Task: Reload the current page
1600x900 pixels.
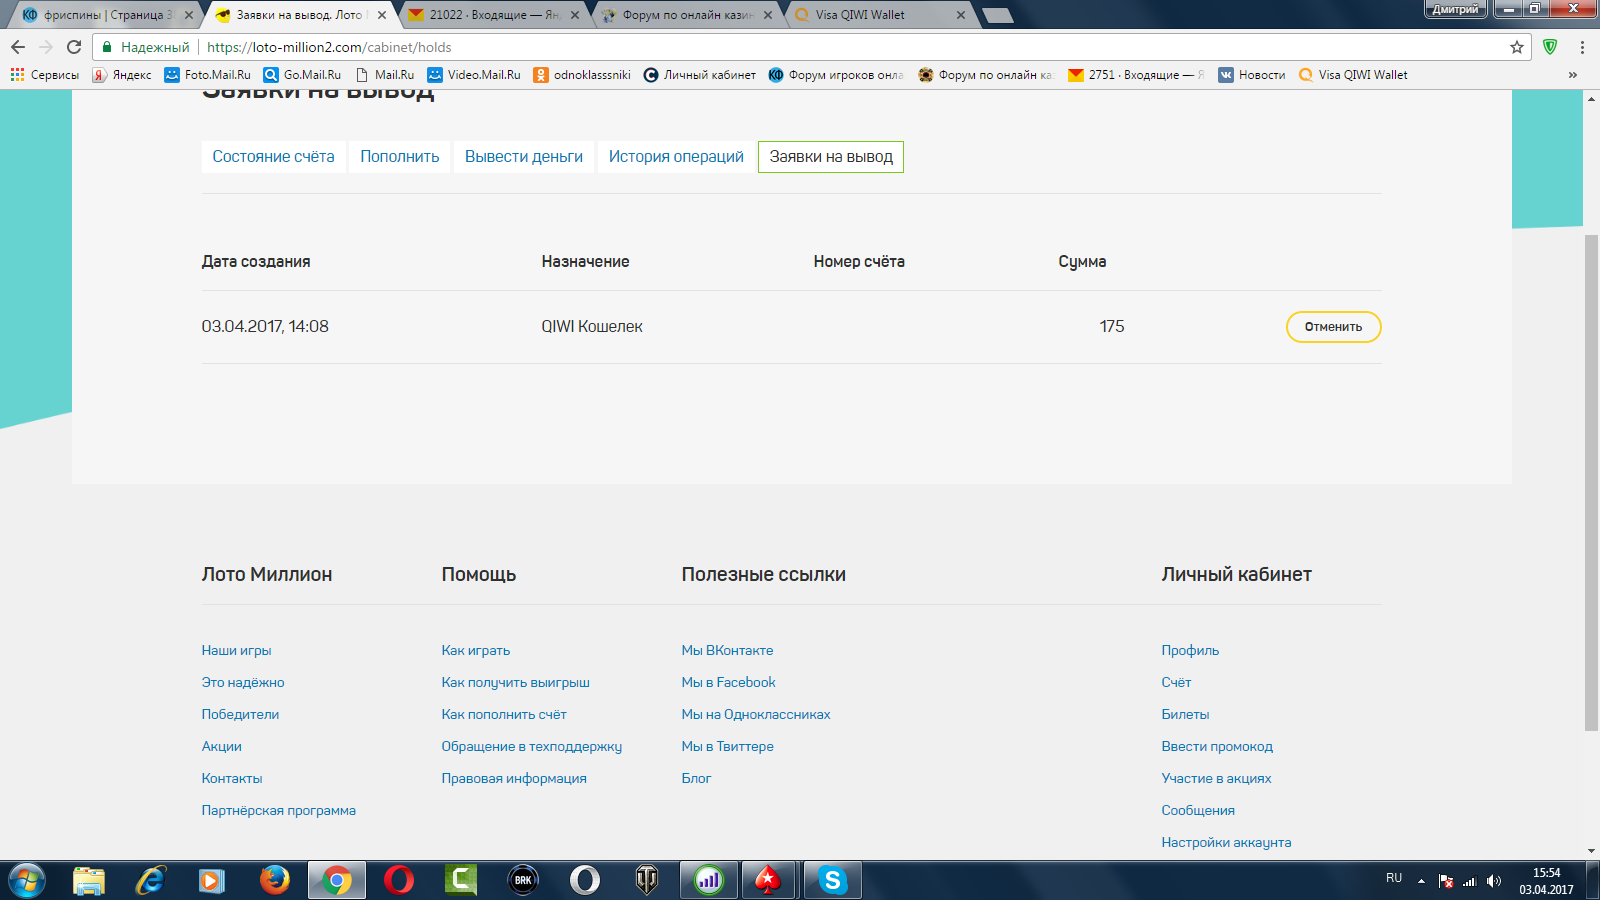Action: click(x=74, y=47)
